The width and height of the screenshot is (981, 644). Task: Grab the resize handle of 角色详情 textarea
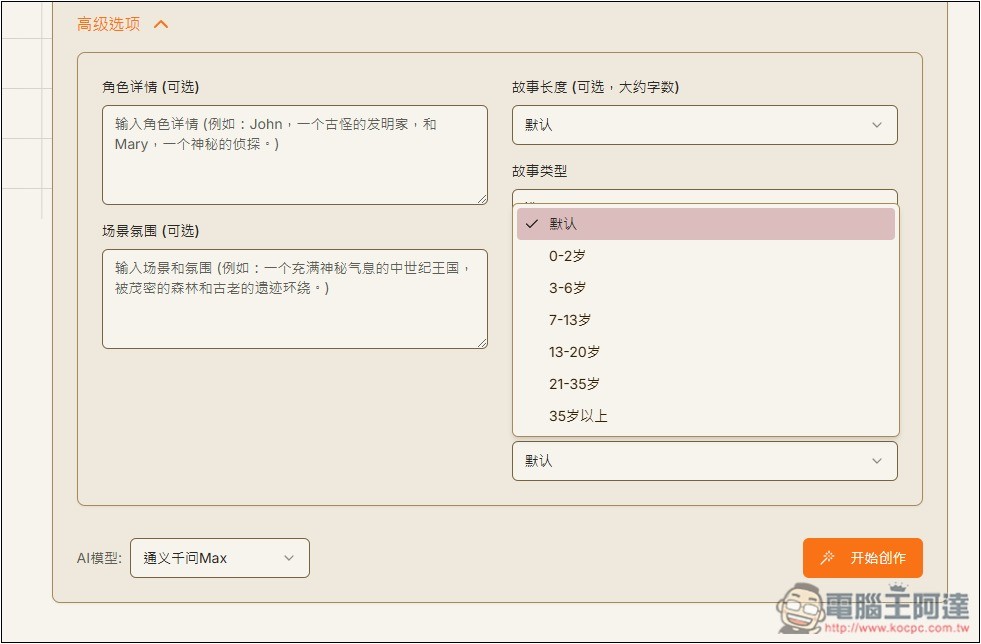(x=482, y=200)
